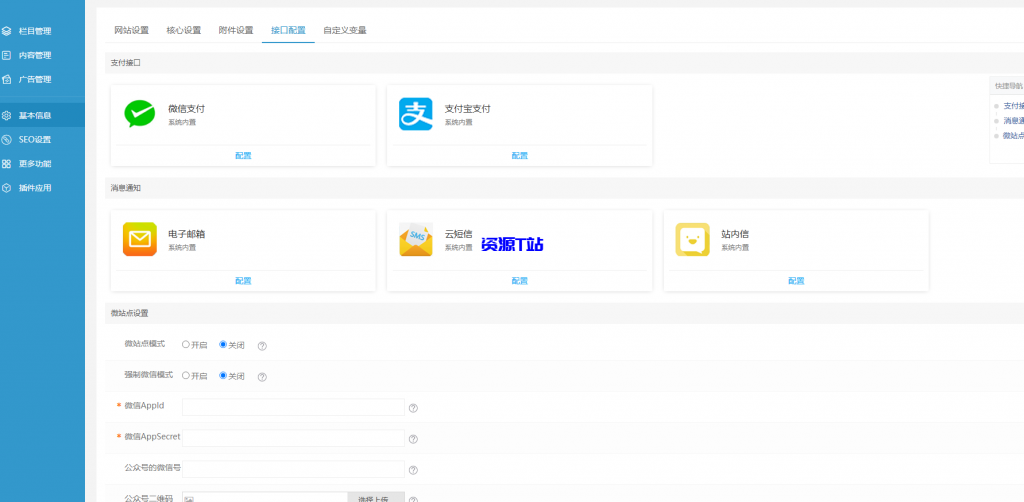Select 关闭 for 强制微信模式
The width and height of the screenshot is (1024, 502).
pos(223,375)
